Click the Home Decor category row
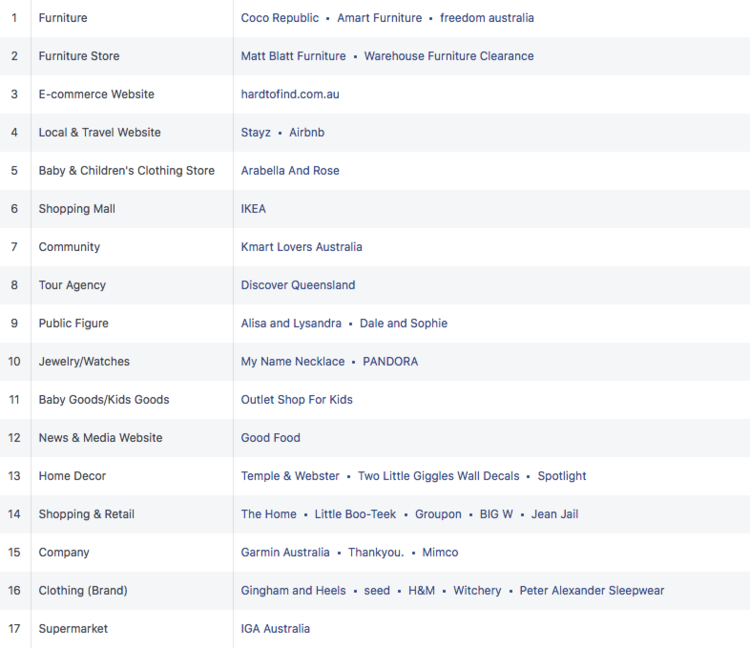The height and width of the screenshot is (648, 750). (72, 476)
